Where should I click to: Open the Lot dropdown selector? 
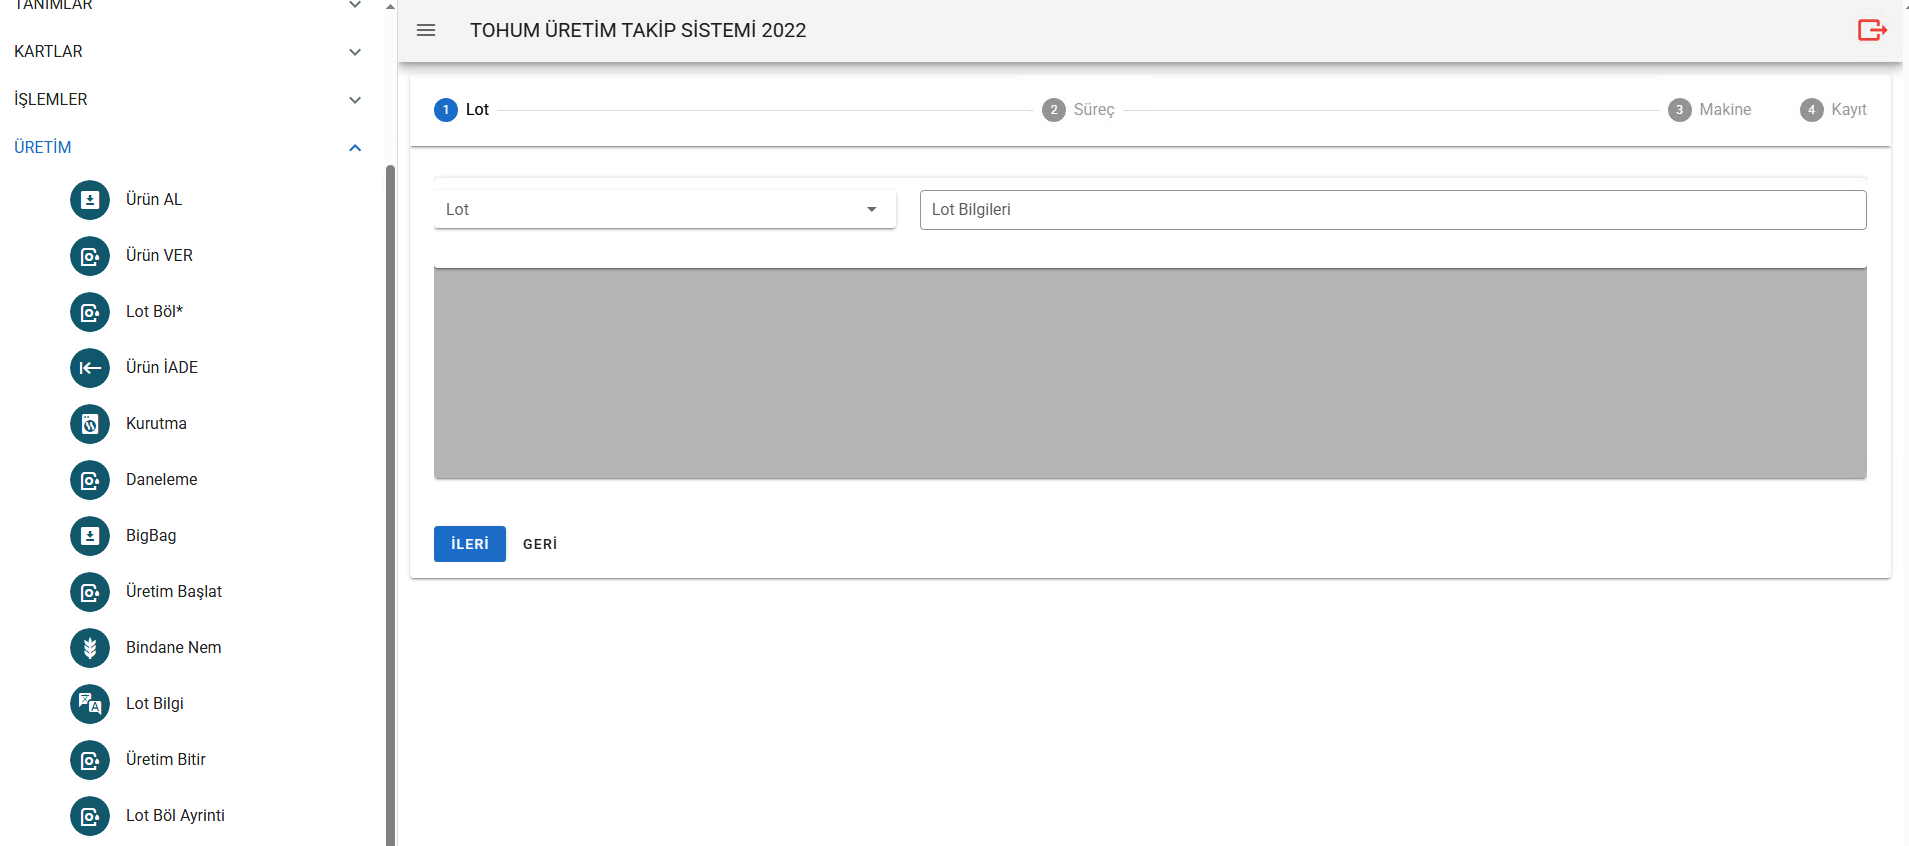point(664,210)
